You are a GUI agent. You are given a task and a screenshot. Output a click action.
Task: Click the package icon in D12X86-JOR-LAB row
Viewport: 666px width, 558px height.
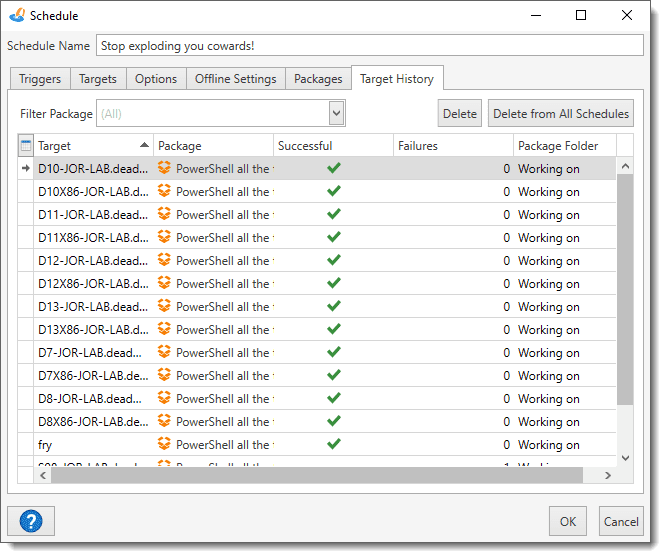pos(164,282)
